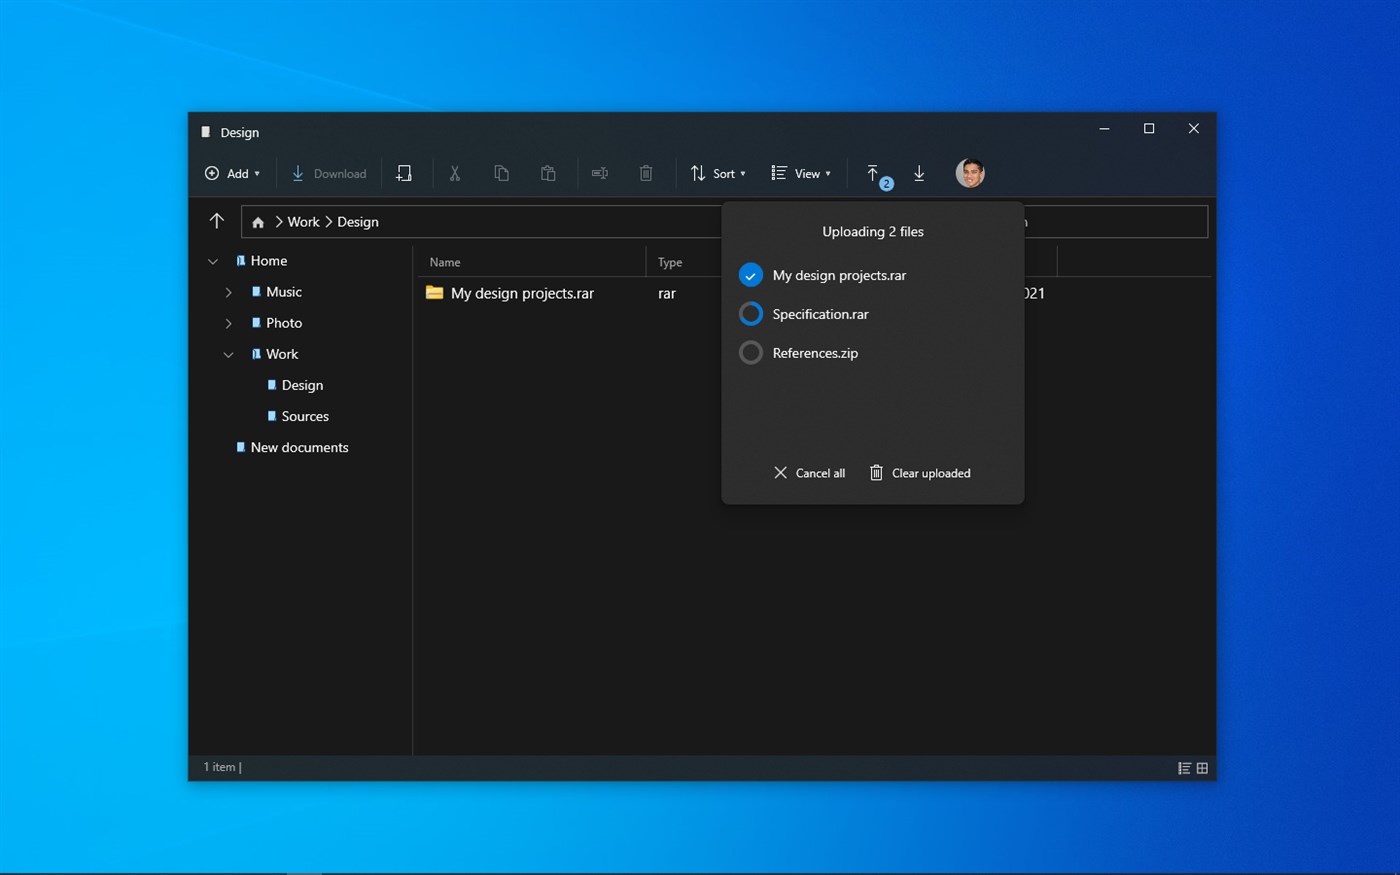Click the Copy icon

(x=502, y=174)
